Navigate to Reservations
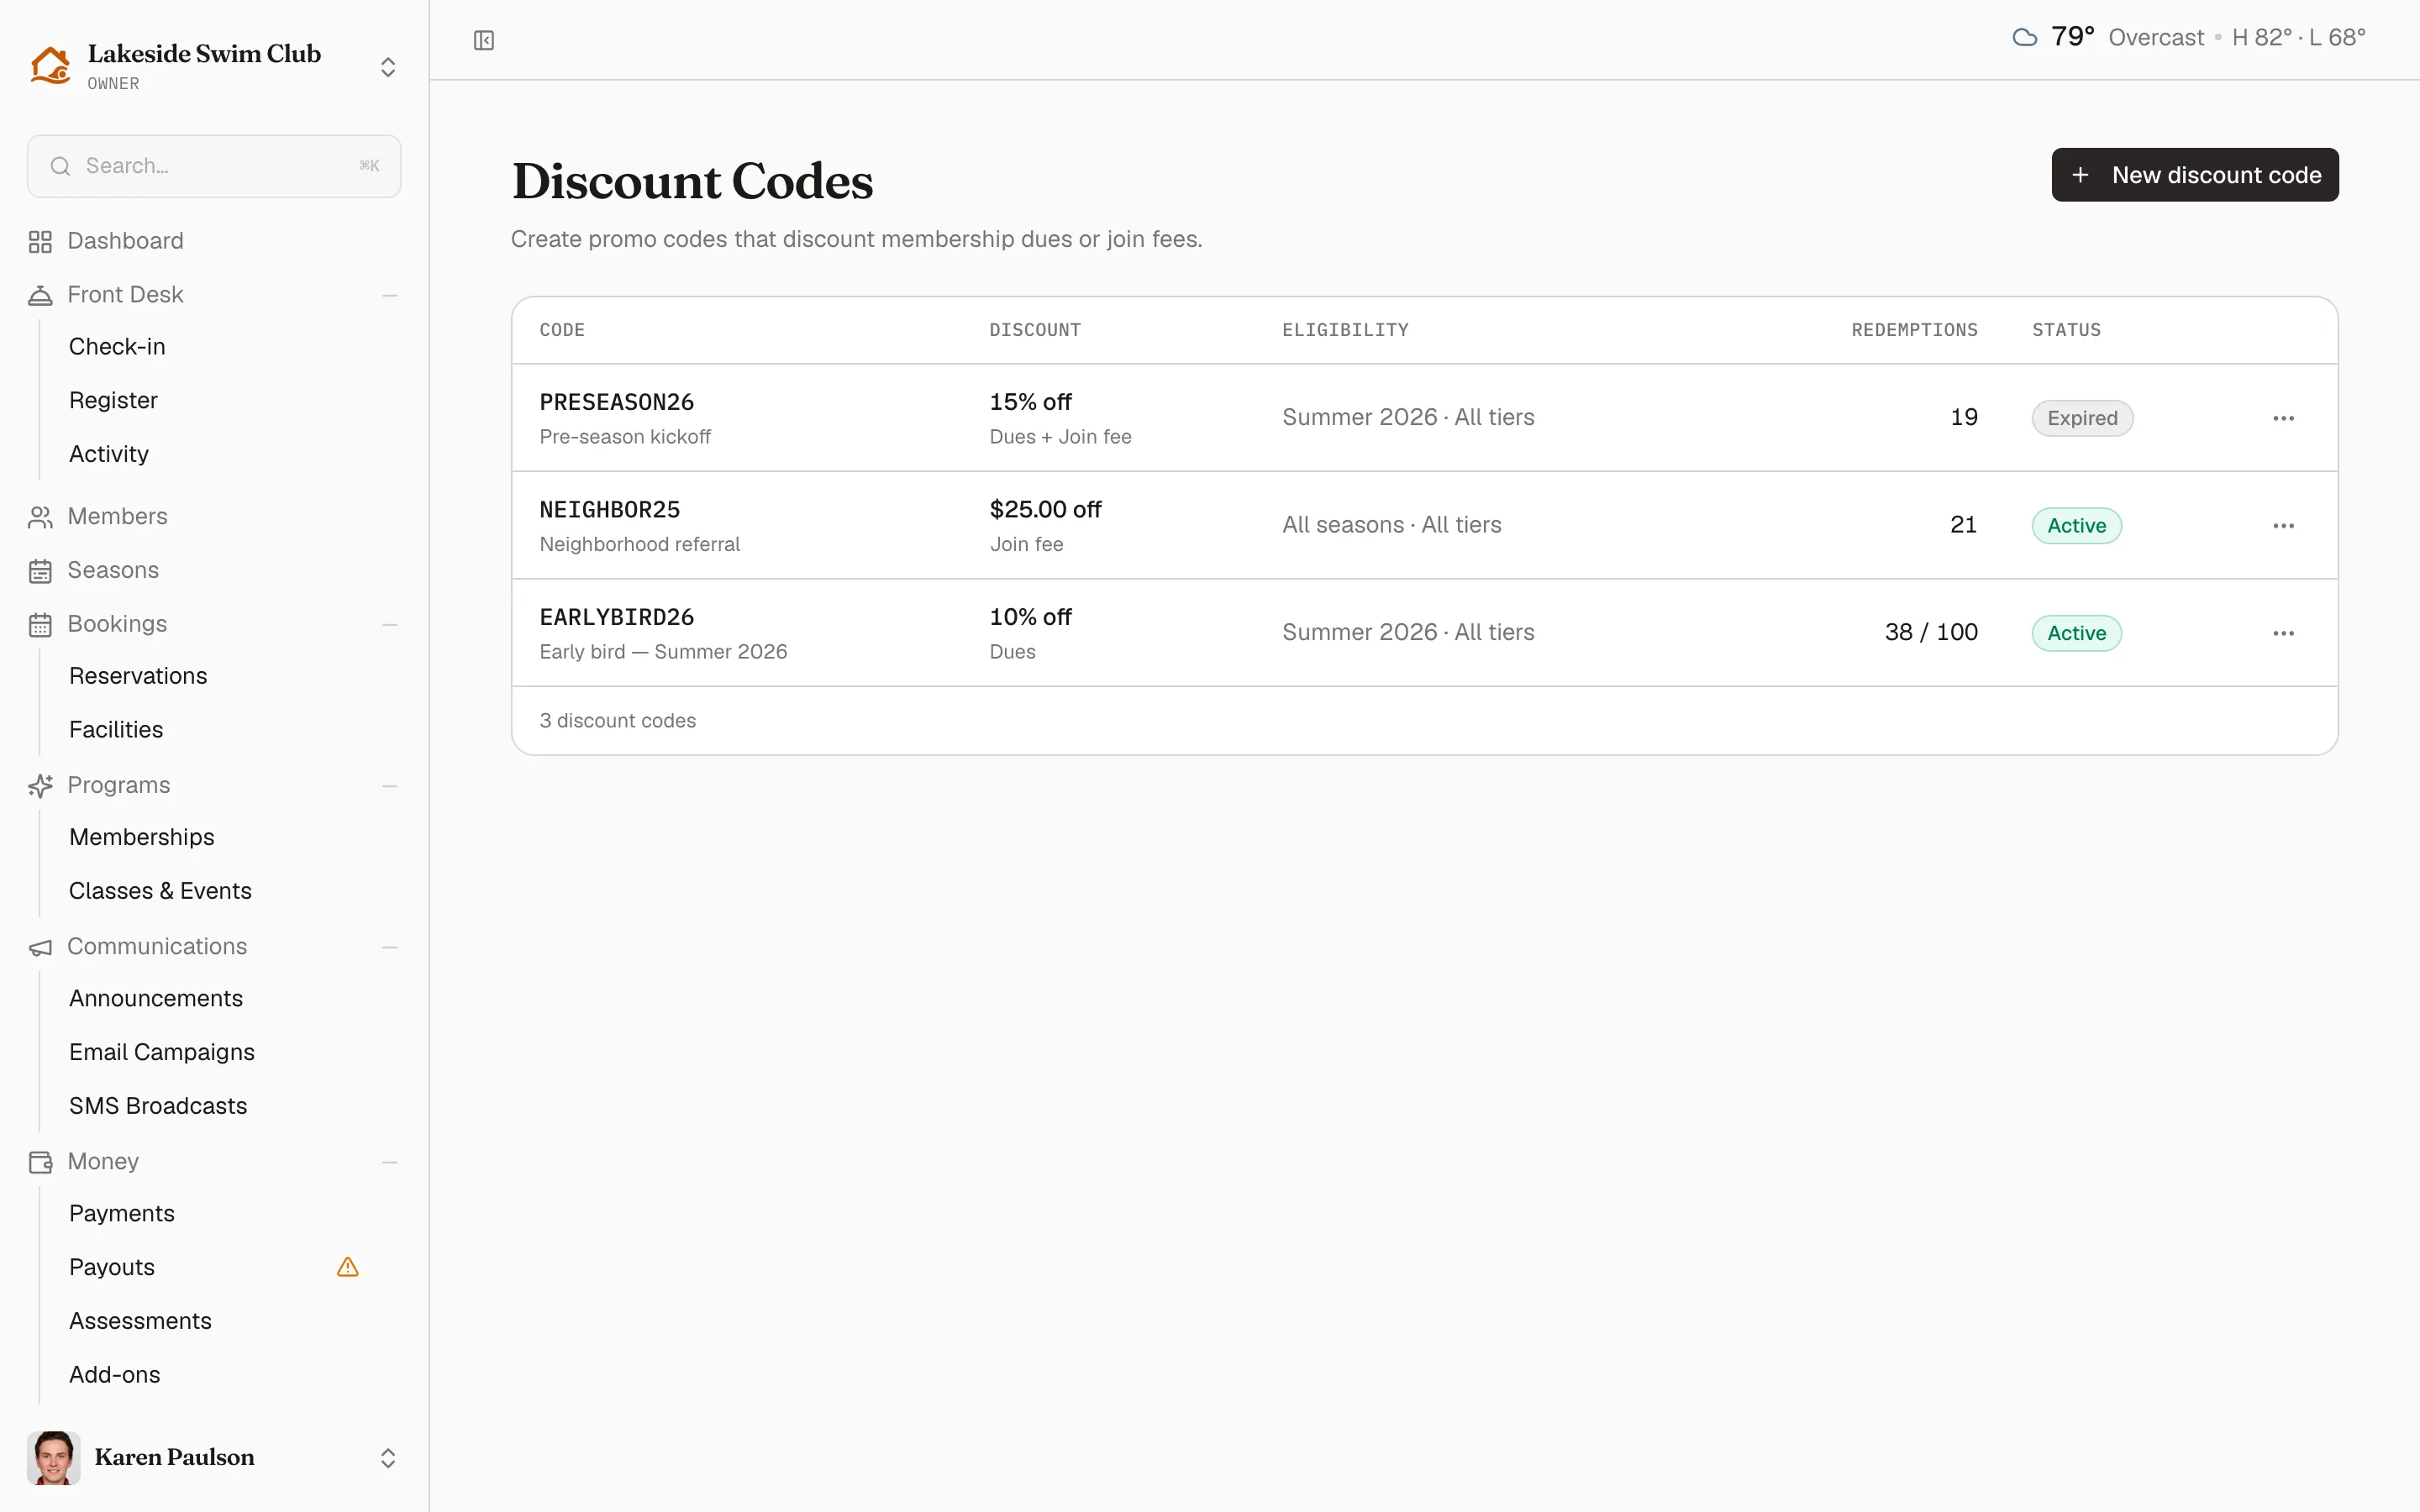This screenshot has width=2420, height=1512. click(138, 676)
